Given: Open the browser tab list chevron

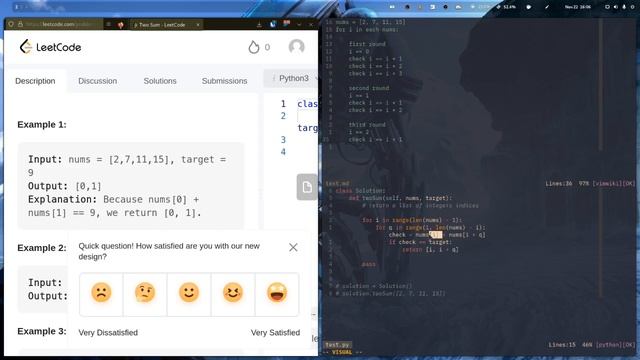Looking at the screenshot, I should click(x=299, y=25).
